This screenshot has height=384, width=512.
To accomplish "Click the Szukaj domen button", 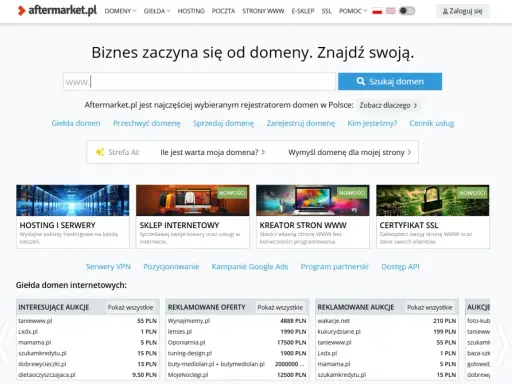I will [390, 81].
